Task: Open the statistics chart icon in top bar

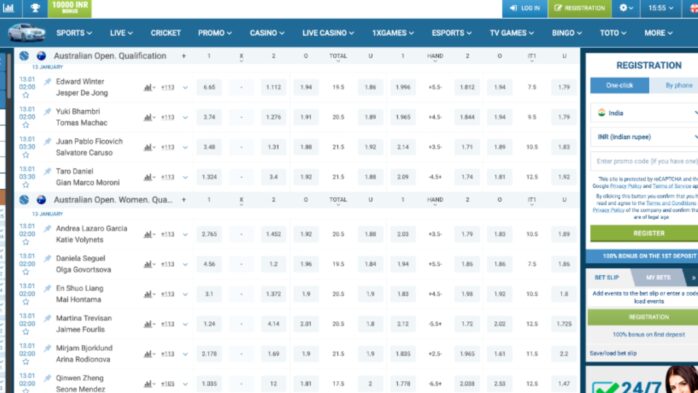Action: click(x=8, y=8)
